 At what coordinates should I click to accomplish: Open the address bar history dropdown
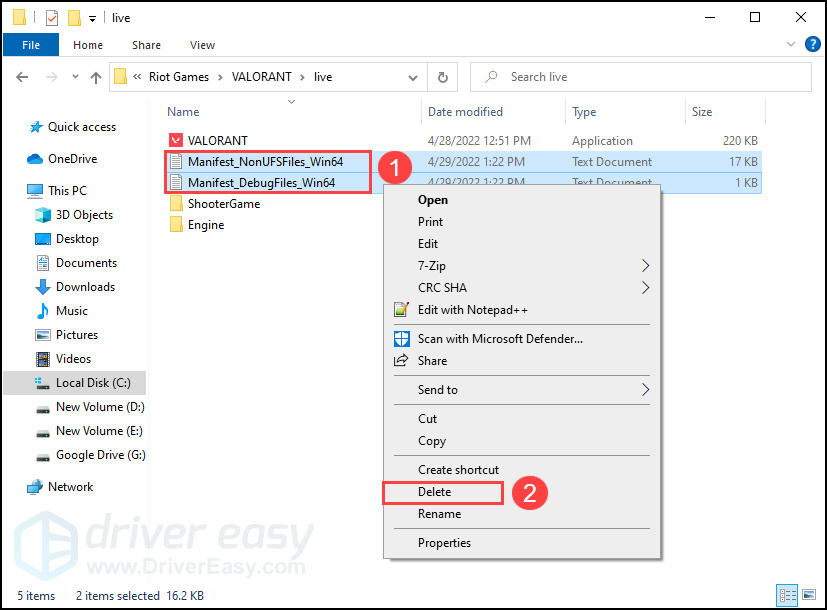(414, 77)
